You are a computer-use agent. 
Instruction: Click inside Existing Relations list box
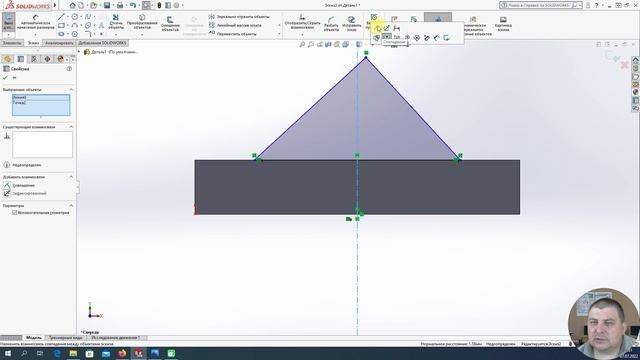(x=42, y=144)
